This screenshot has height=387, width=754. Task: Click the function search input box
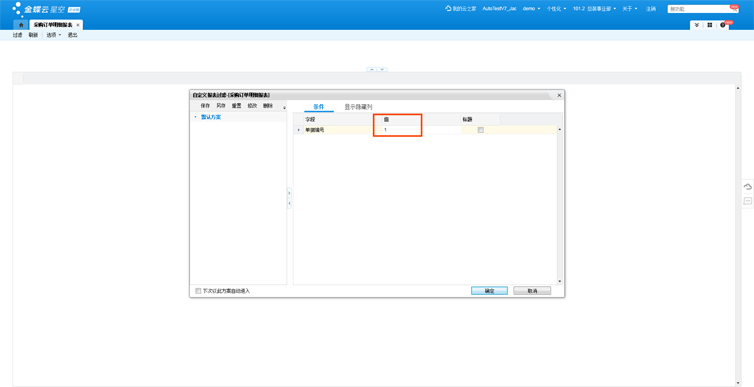pyautogui.click(x=699, y=9)
